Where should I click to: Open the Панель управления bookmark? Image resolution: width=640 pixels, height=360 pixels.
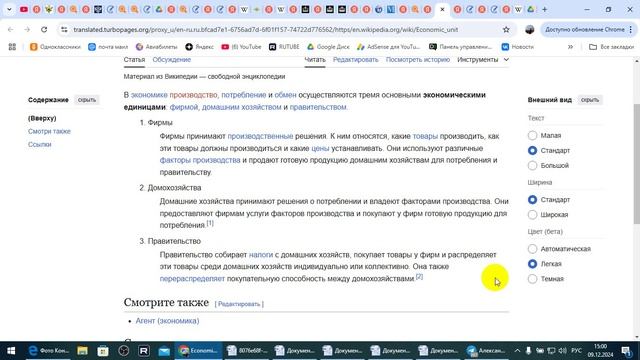(x=460, y=47)
